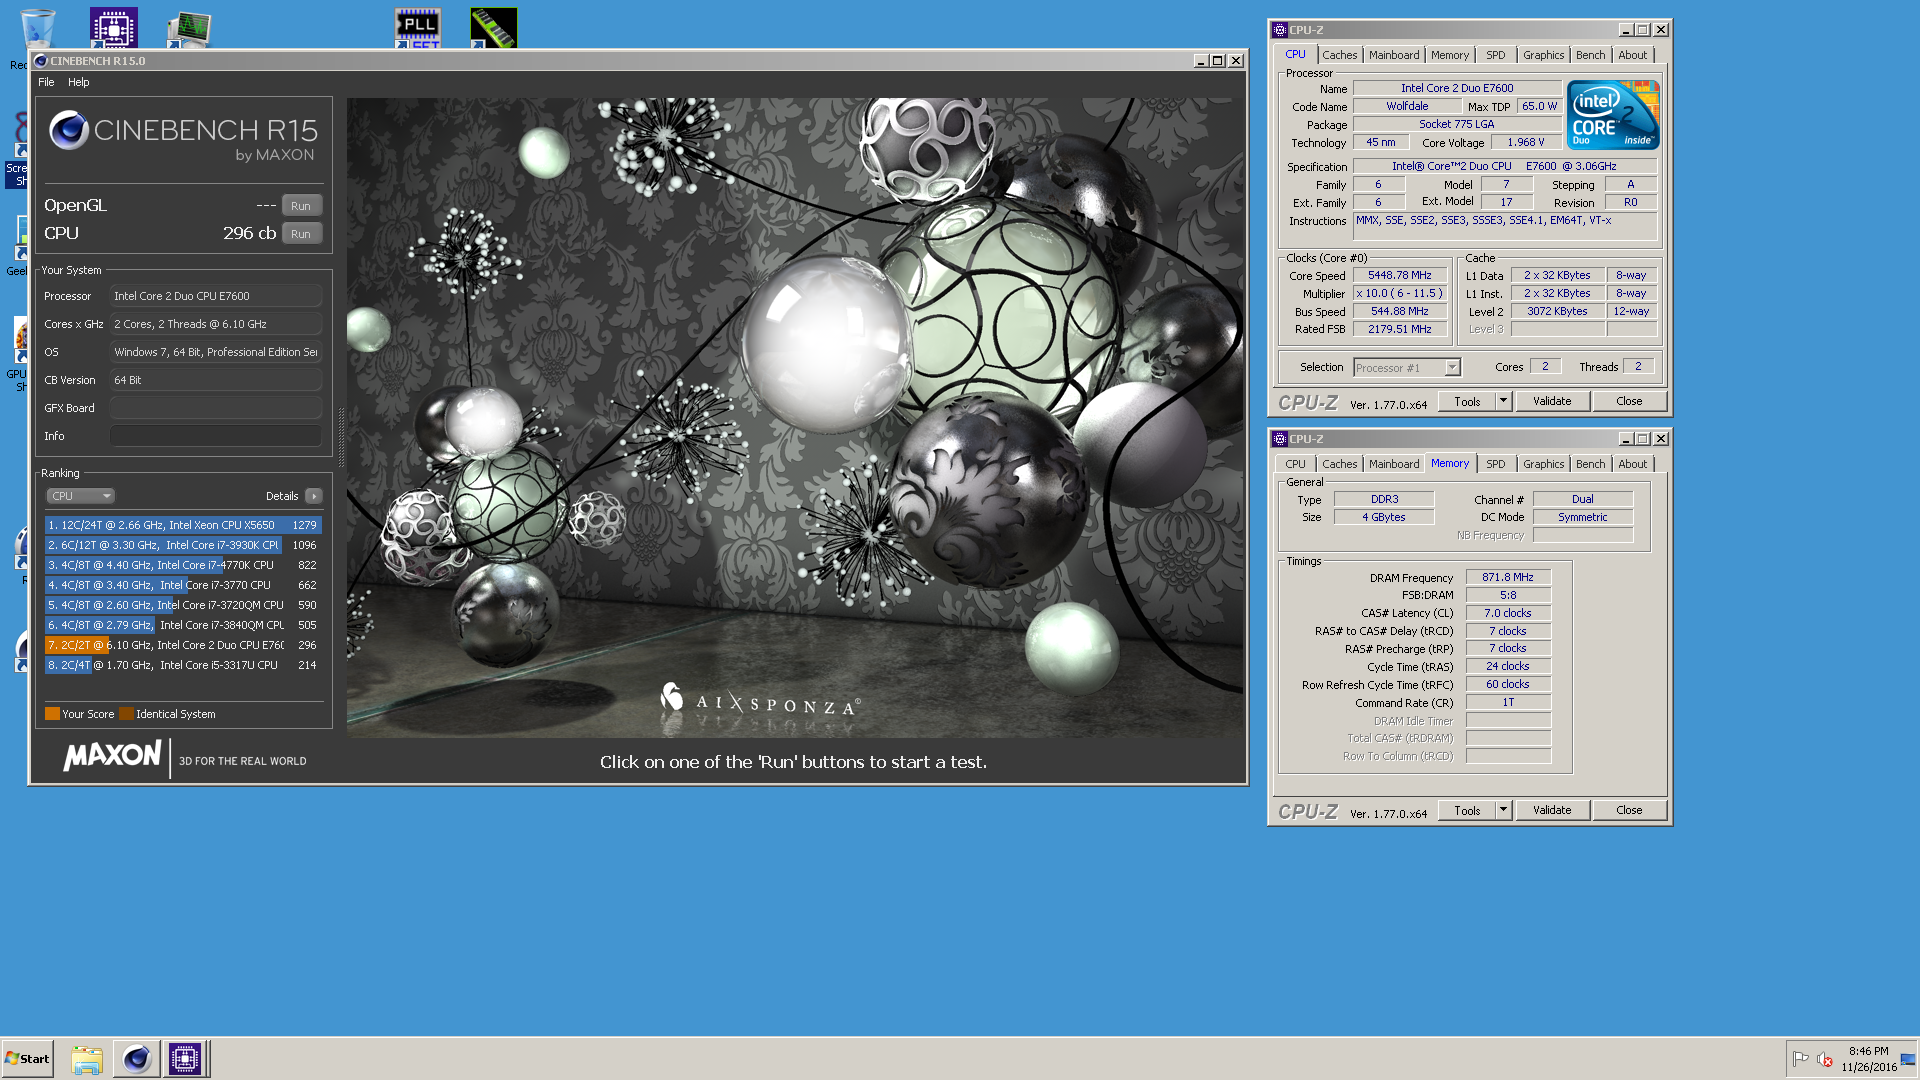Click the Core Speed 5448.78 MHz value
1920x1080 pixels.
pos(1399,275)
